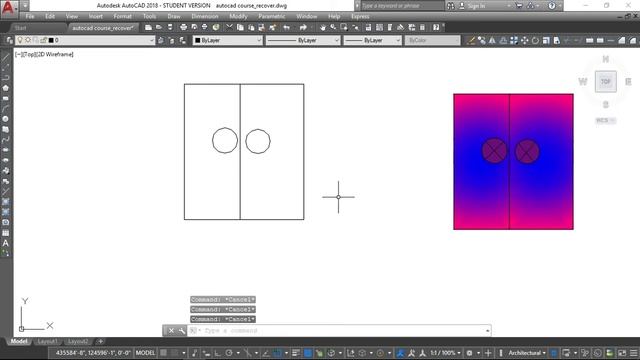Screen dimensions: 640x360
Task: Open the AutoCAD application menu logo
Action: [9, 8]
